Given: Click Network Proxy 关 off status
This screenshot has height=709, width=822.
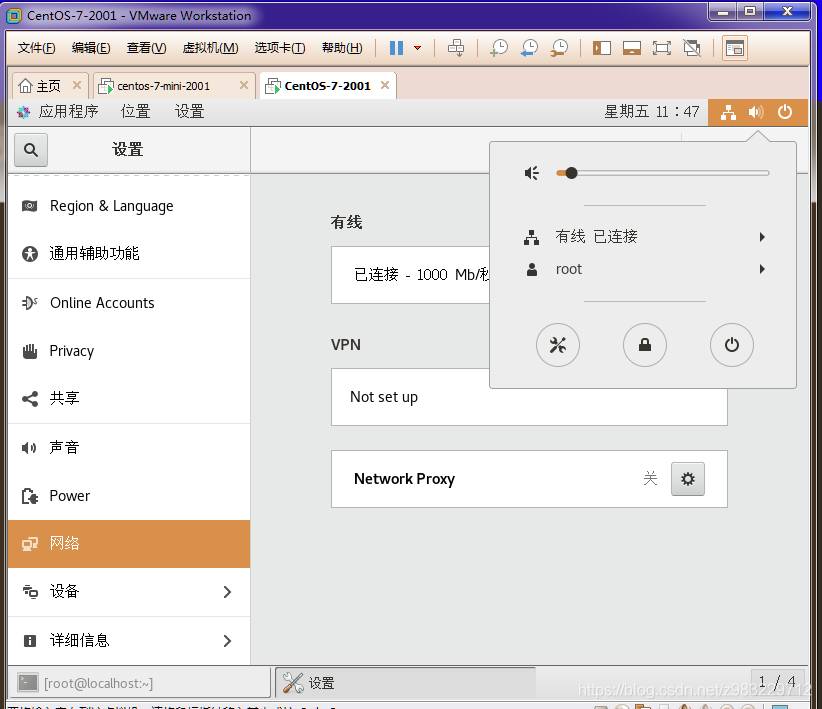Looking at the screenshot, I should [650, 478].
